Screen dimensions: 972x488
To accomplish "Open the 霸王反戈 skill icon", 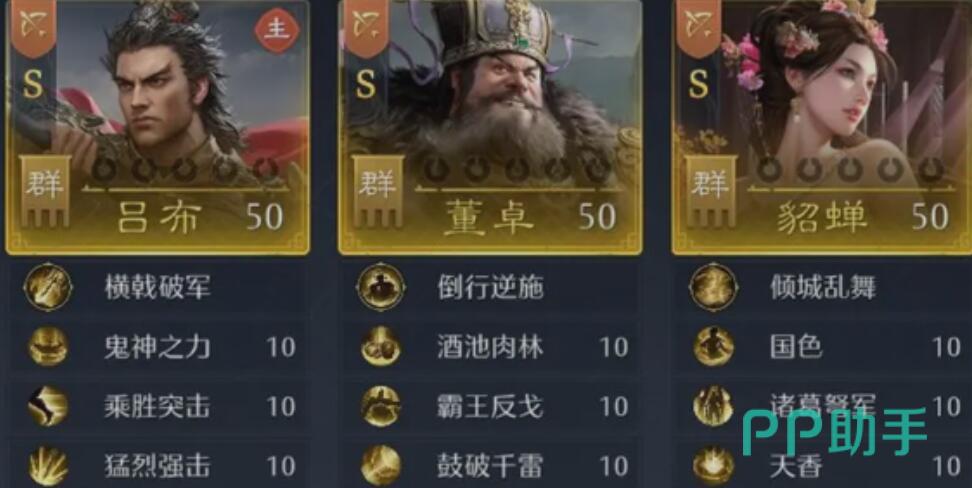I will [381, 406].
